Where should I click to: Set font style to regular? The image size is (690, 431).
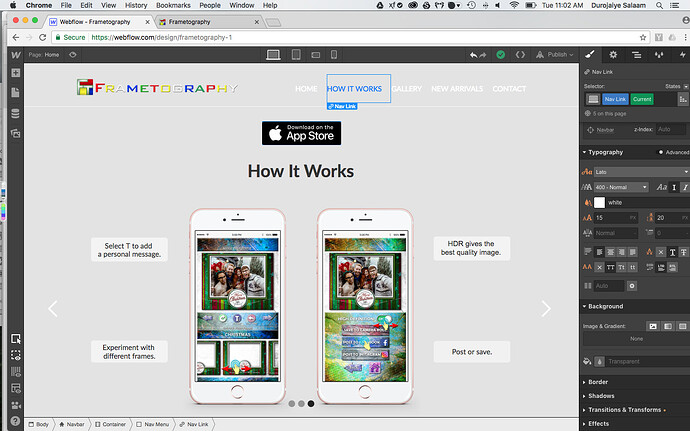[674, 187]
